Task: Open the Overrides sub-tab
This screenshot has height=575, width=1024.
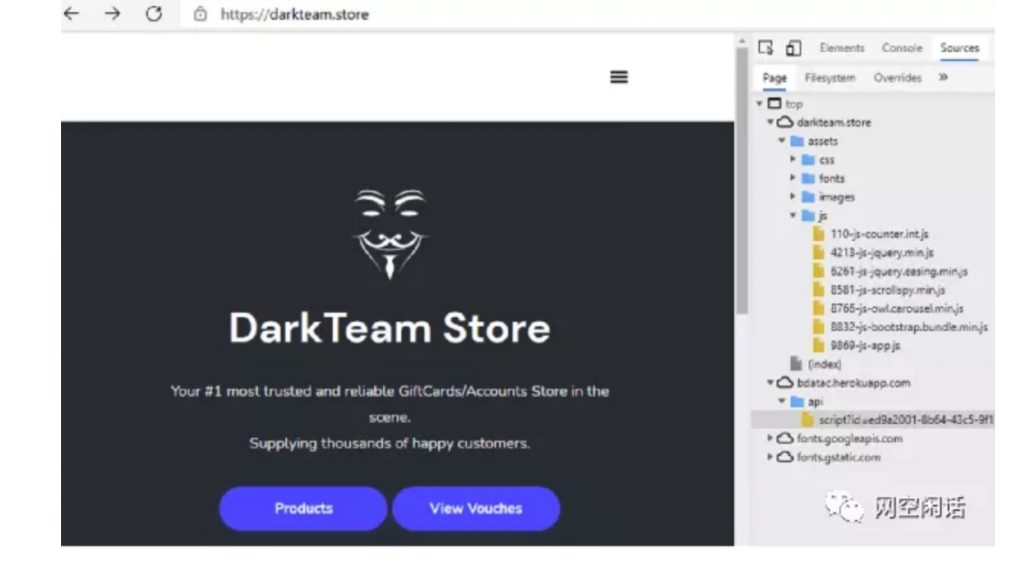Action: pyautogui.click(x=897, y=78)
